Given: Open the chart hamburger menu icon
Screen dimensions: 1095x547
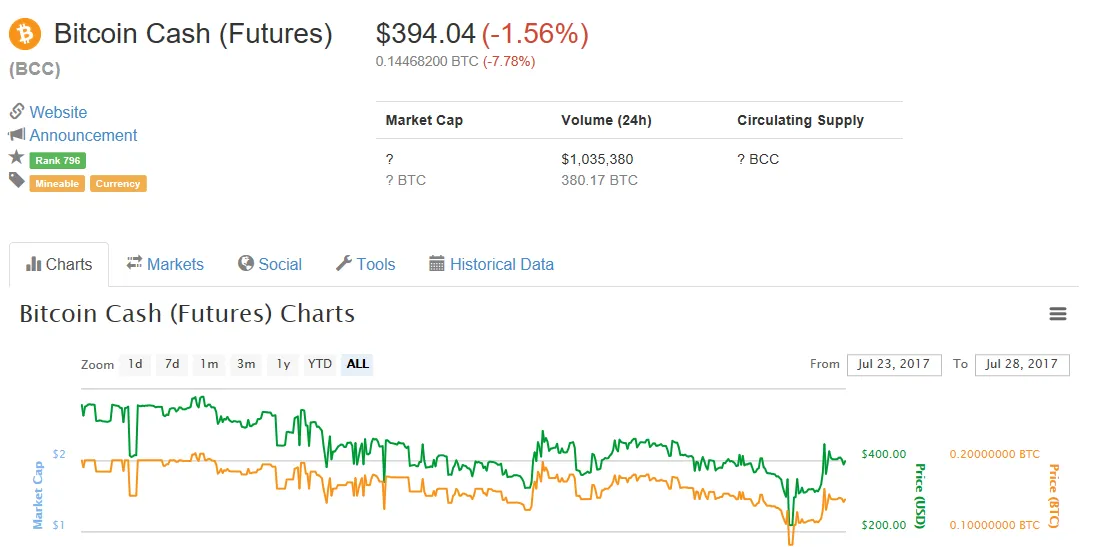Looking at the screenshot, I should (1057, 314).
